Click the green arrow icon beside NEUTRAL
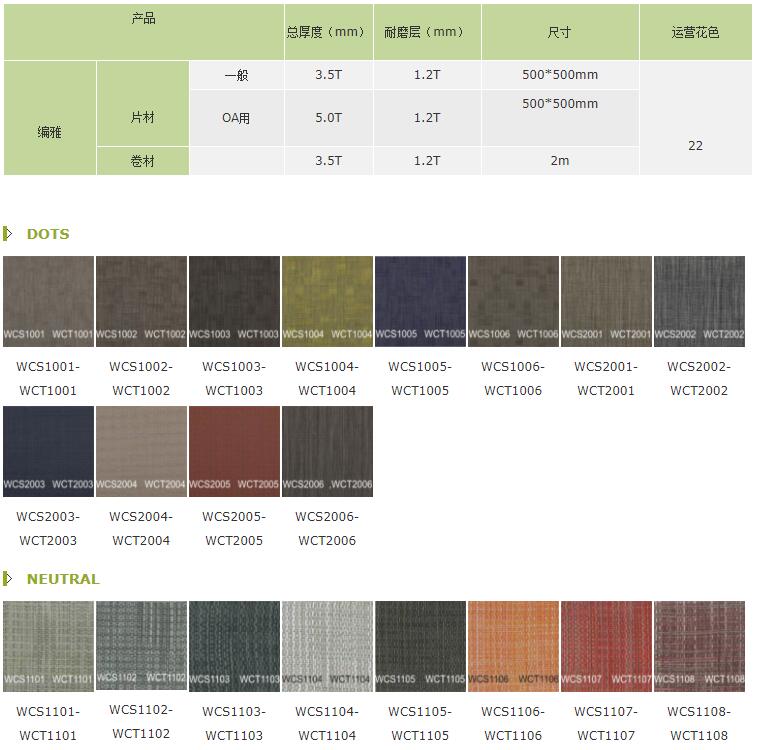770x750 pixels. (x=8, y=579)
